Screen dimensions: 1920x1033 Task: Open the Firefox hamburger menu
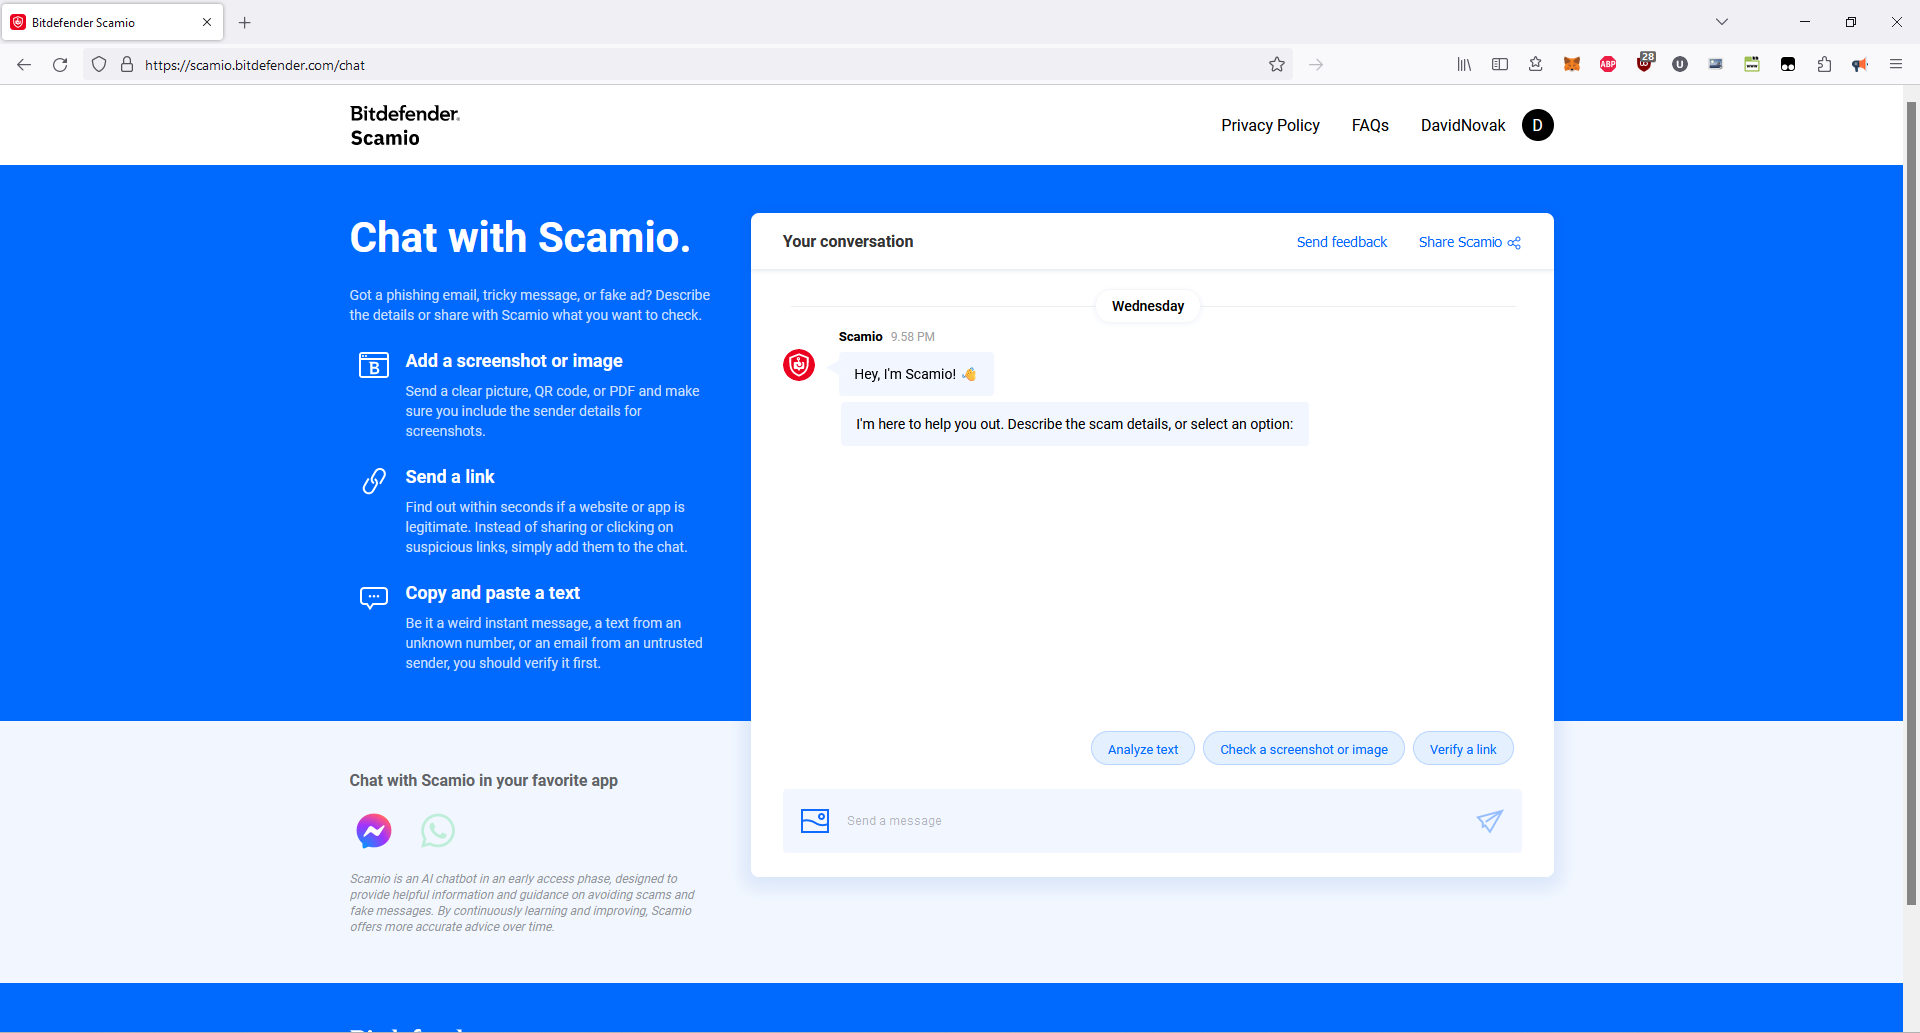[1896, 65]
